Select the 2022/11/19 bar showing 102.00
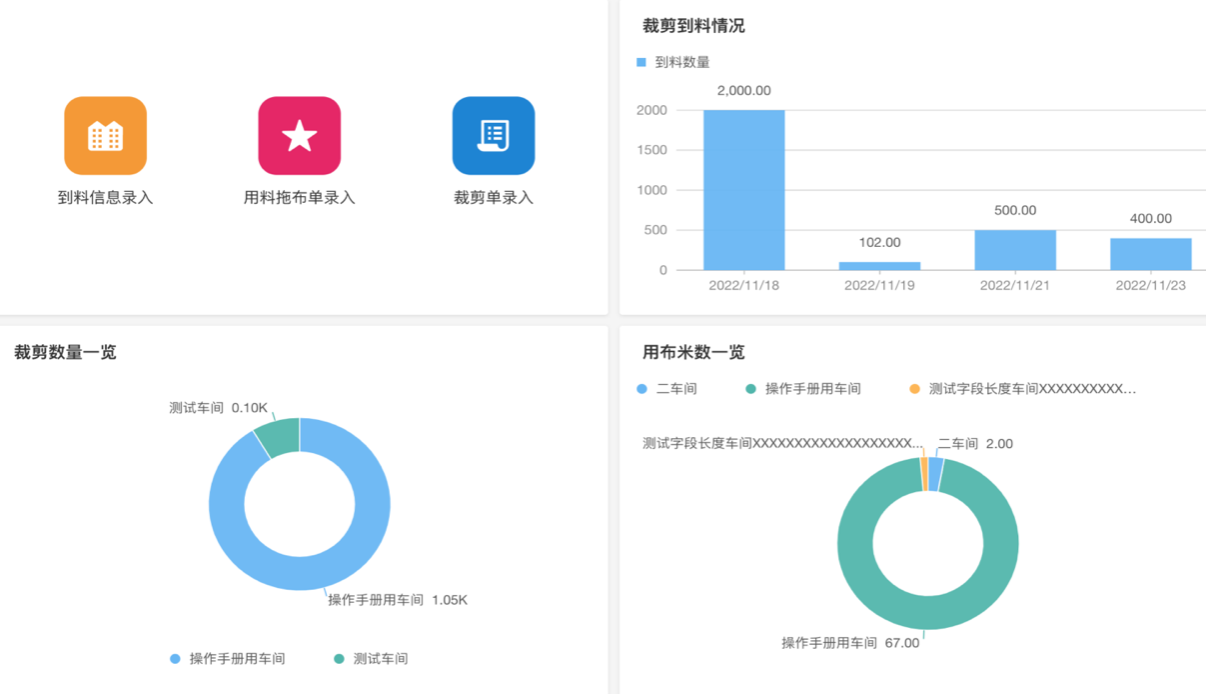Viewport: 1206px width, 694px height. (x=879, y=265)
